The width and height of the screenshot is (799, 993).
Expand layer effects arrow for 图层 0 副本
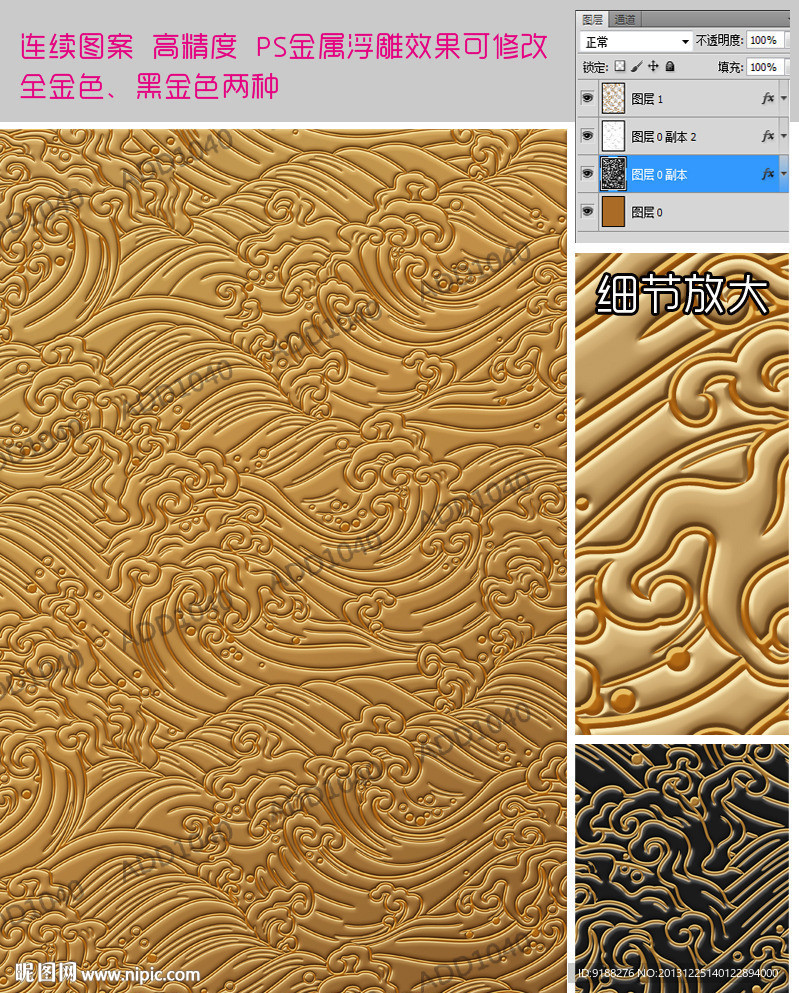[x=784, y=174]
